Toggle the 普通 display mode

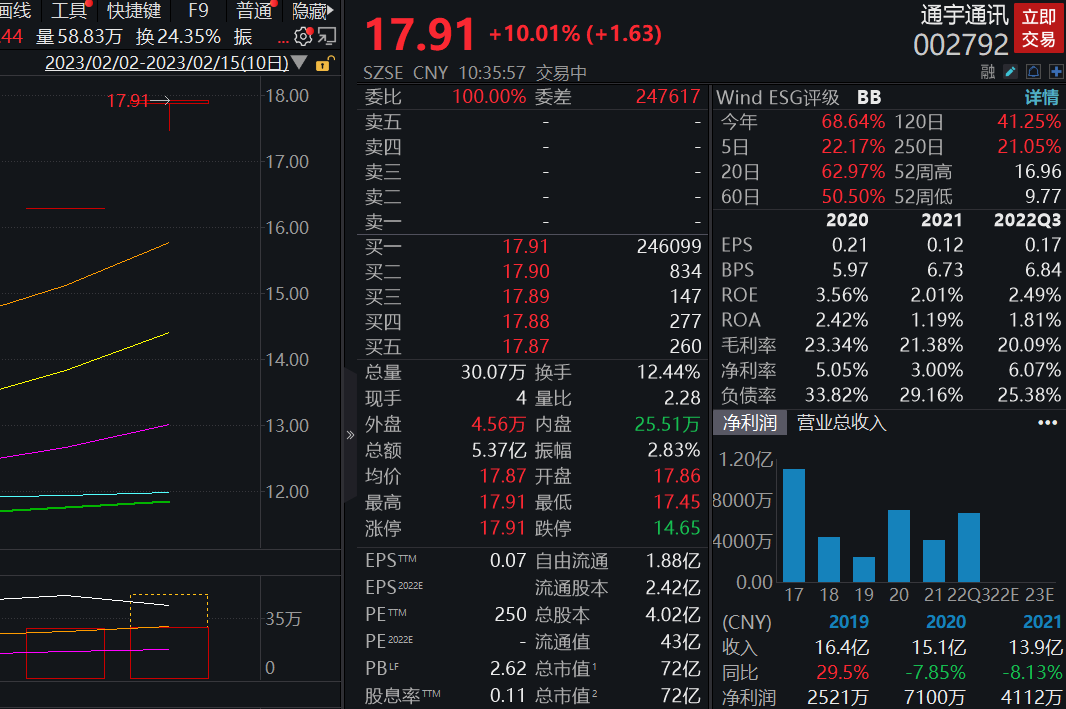coord(254,11)
